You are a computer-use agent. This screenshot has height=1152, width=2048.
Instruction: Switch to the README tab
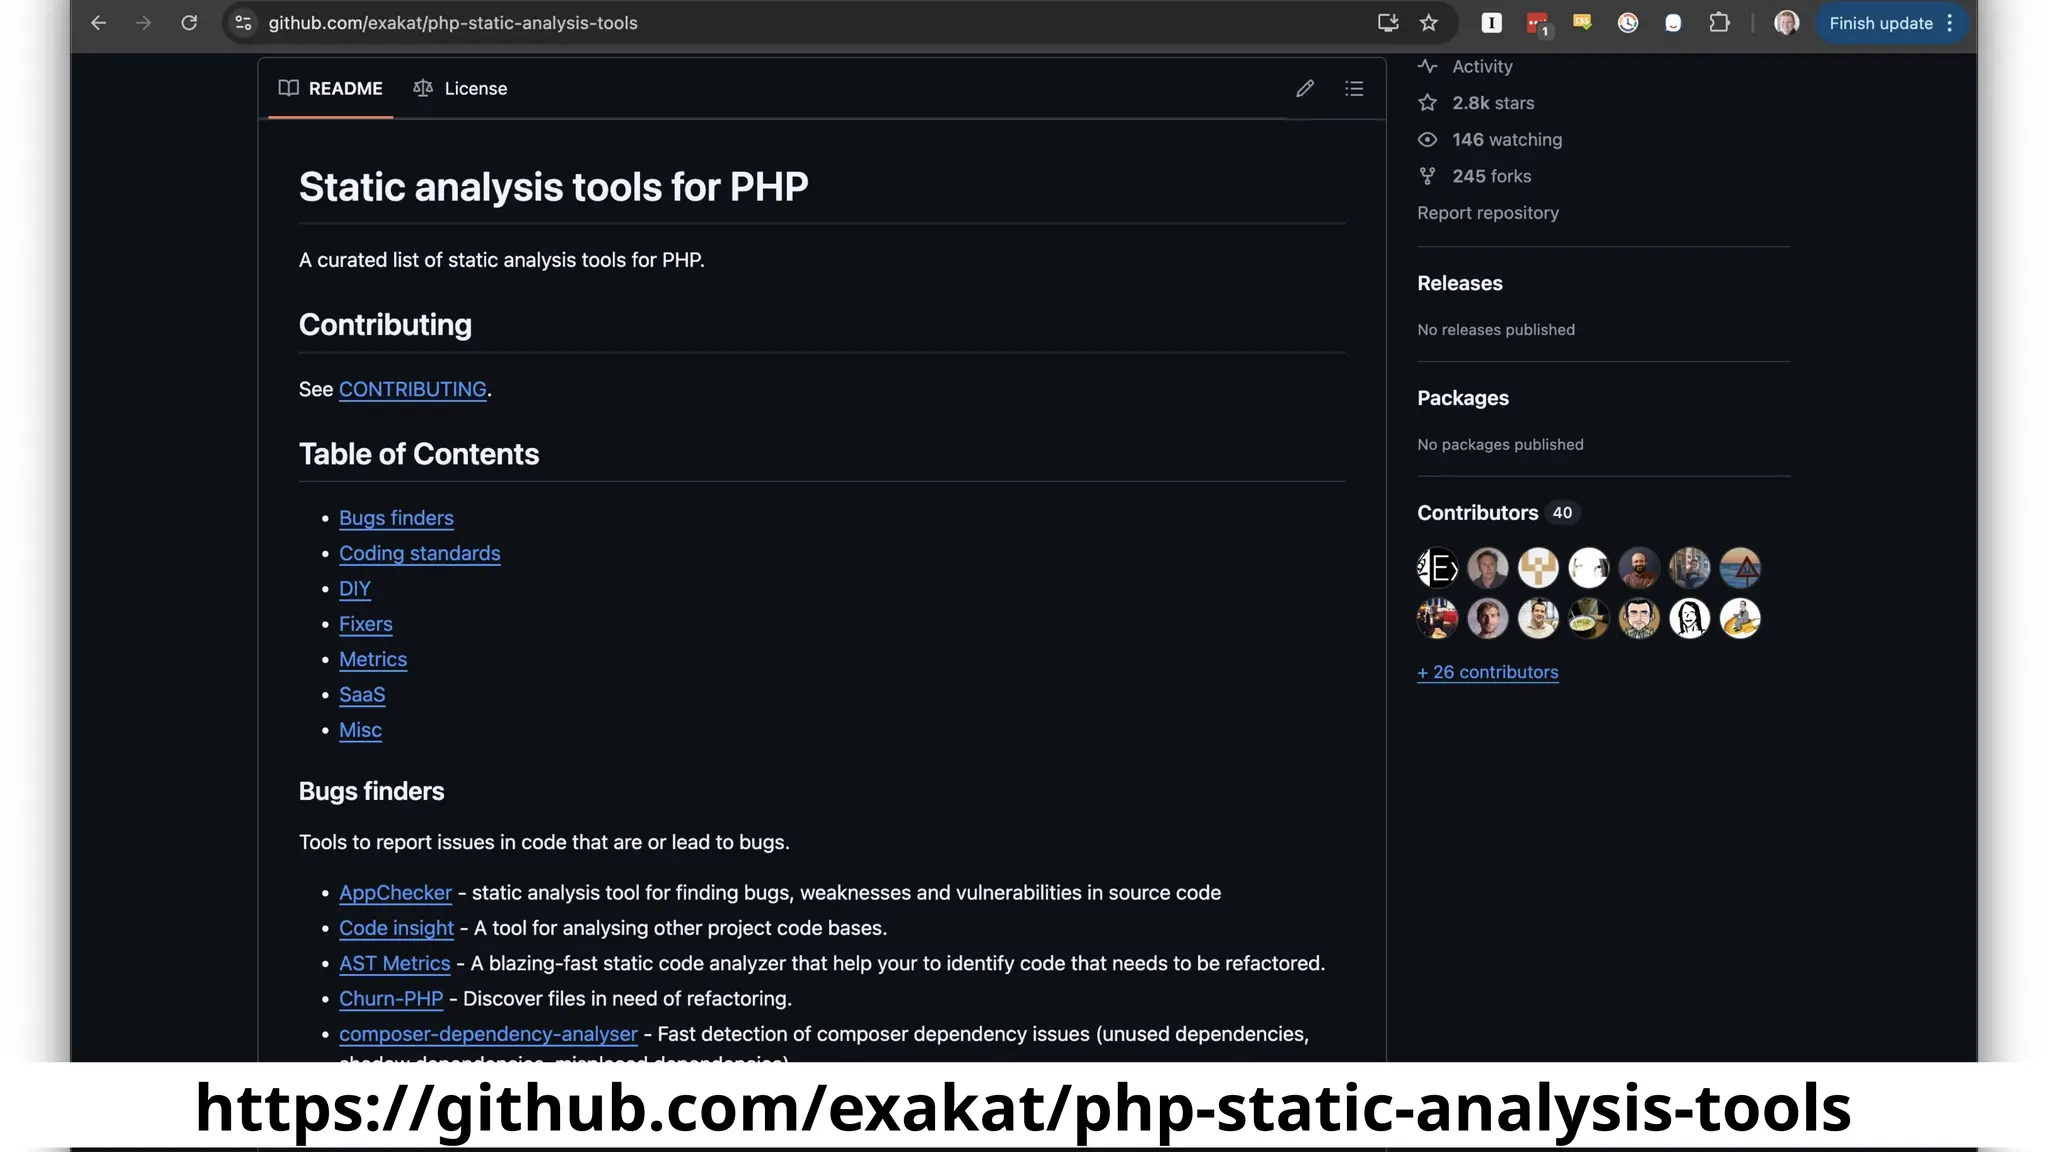pos(330,88)
